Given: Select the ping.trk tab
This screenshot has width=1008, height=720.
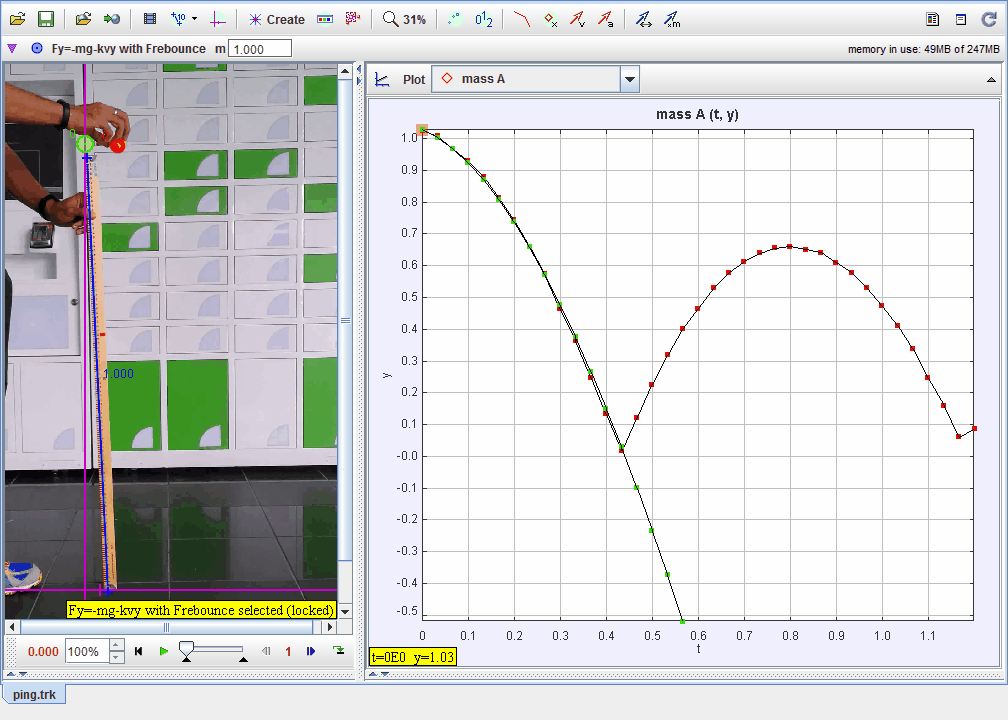Looking at the screenshot, I should tap(34, 693).
